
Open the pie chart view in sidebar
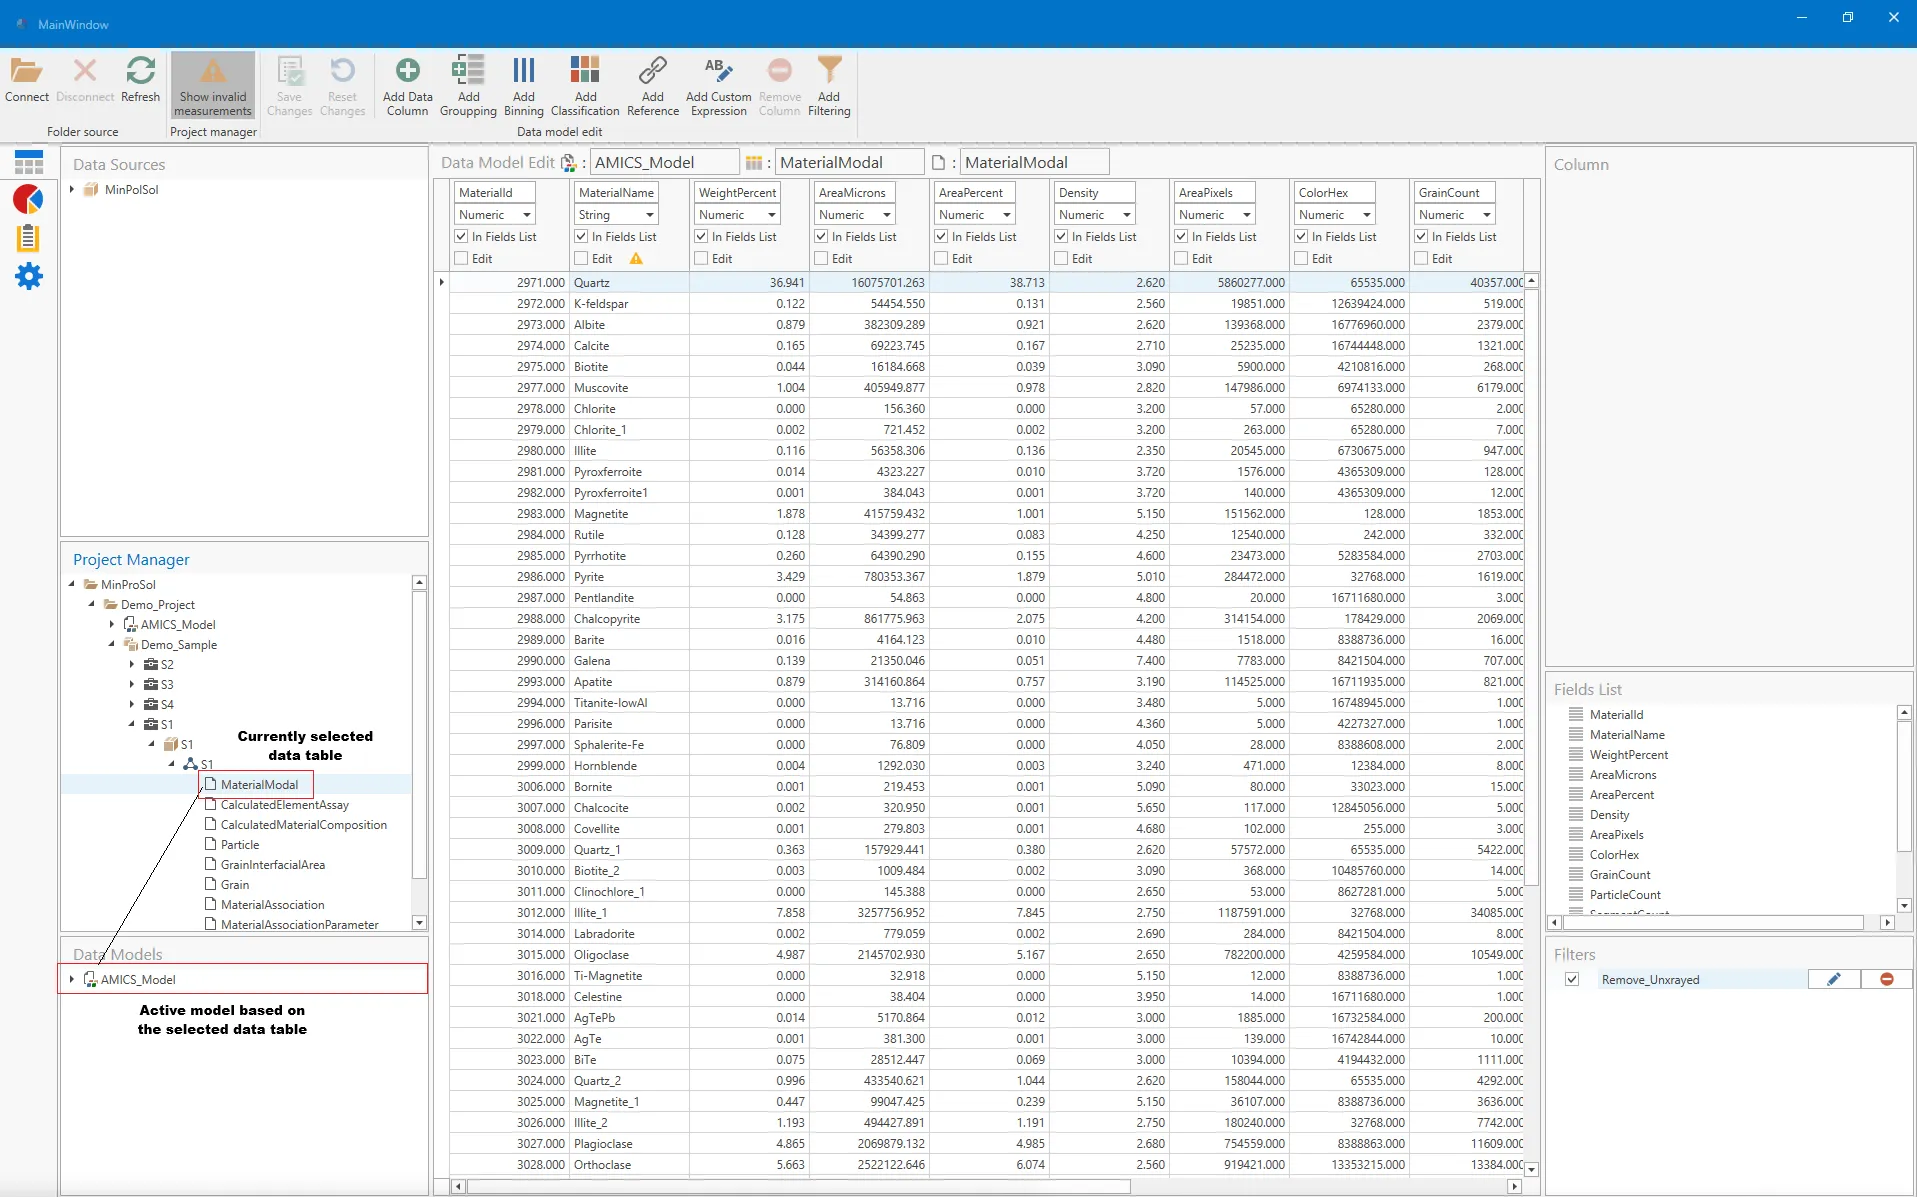[x=28, y=199]
